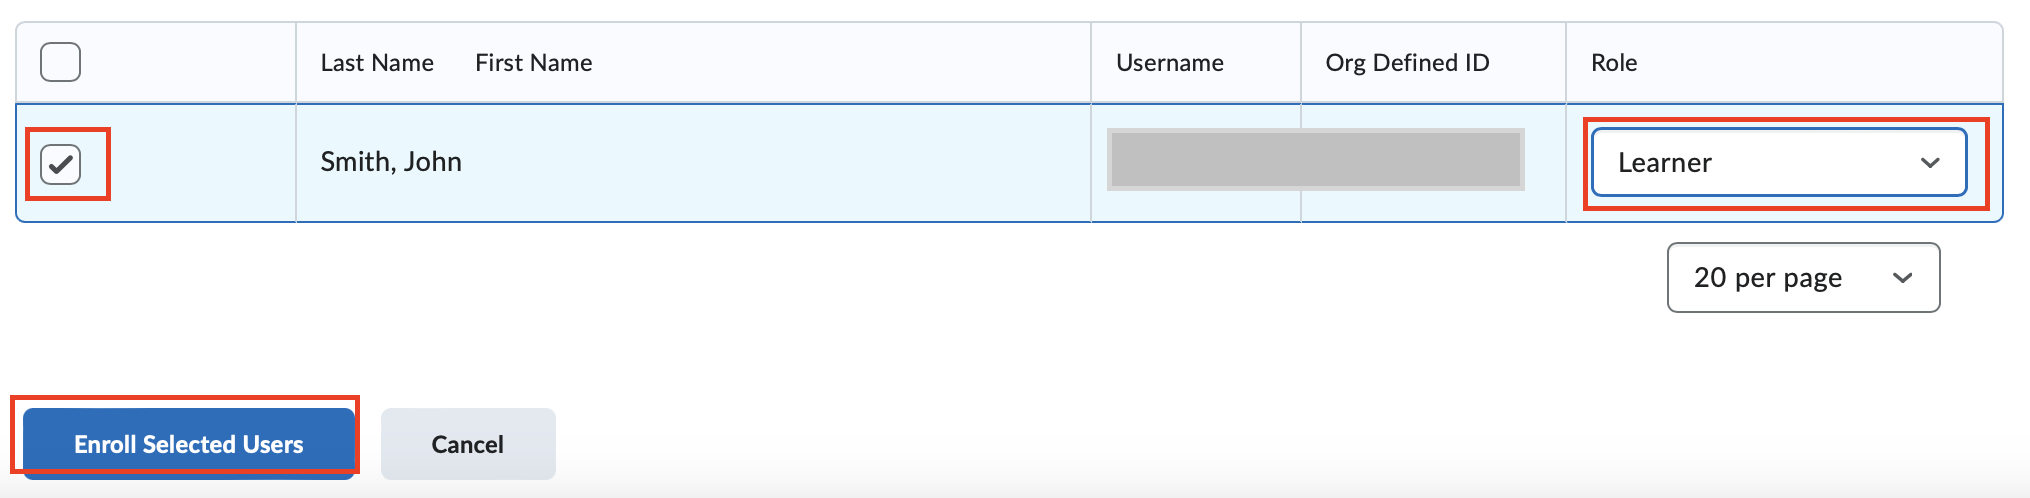Click the chevron arrow in Learner dropdown
The height and width of the screenshot is (498, 2030).
1930,162
